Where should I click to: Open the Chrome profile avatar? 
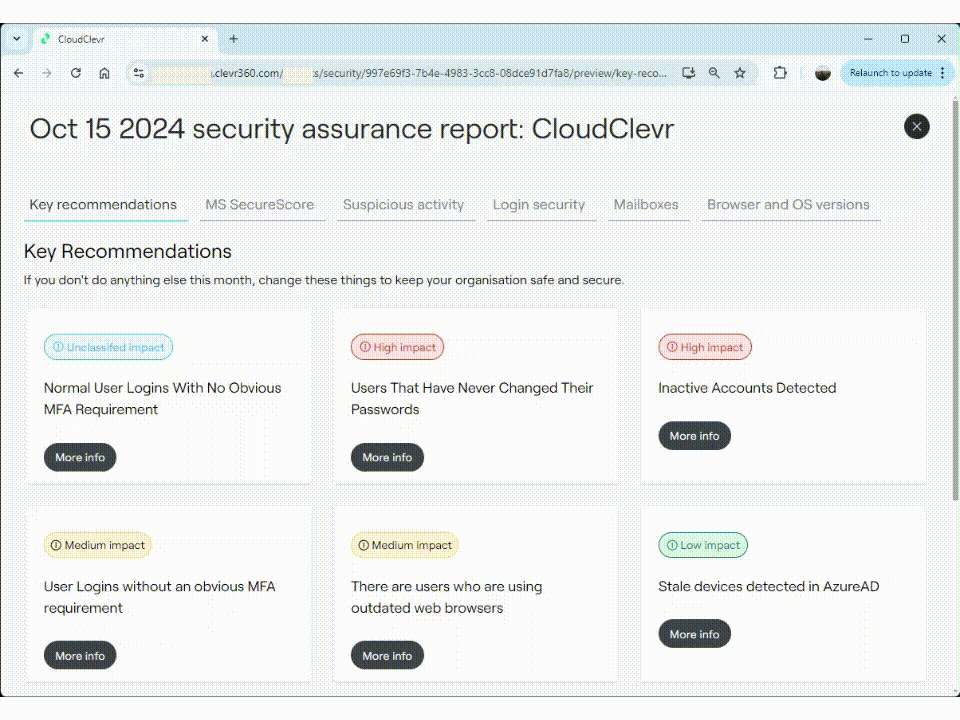[x=822, y=73]
